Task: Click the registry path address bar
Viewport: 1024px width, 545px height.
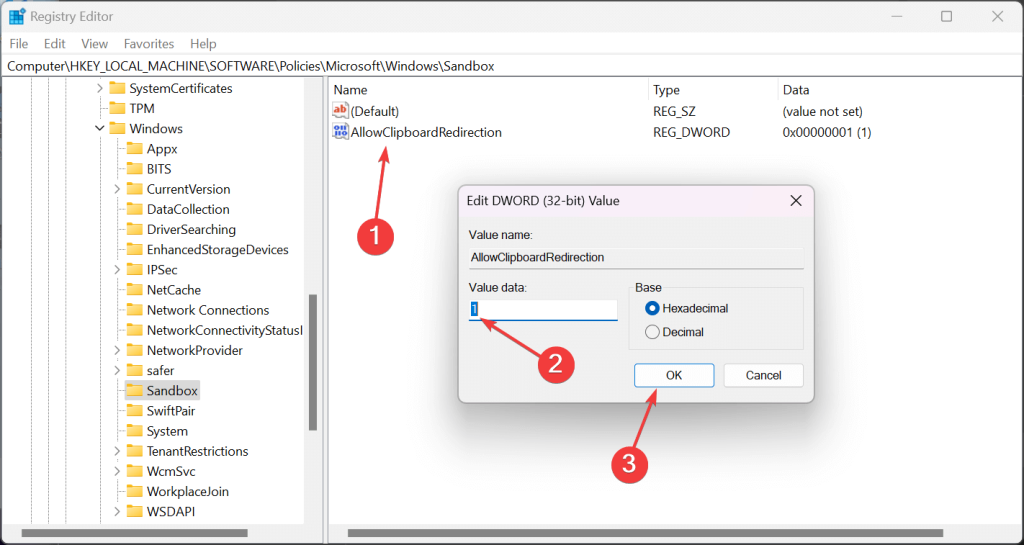Action: 512,66
